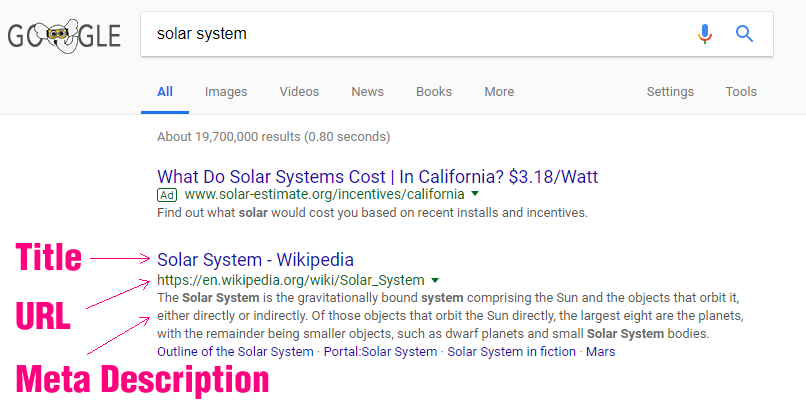Click the Ad badge label
This screenshot has width=806, height=404.
[x=167, y=195]
